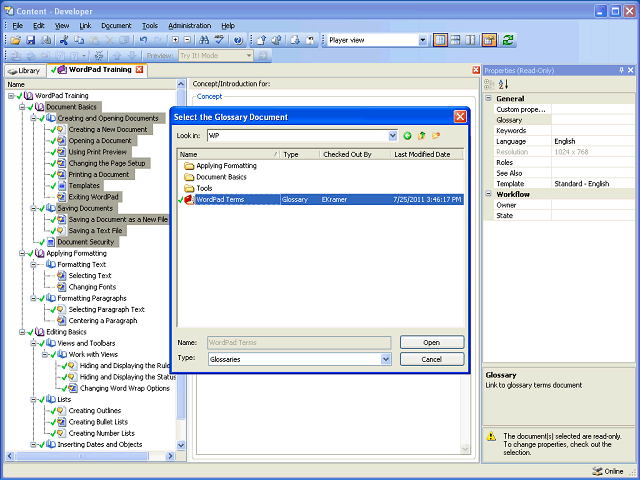
Task: Click the Alphabetical sort icon in Properties
Action: pyautogui.click(x=504, y=84)
